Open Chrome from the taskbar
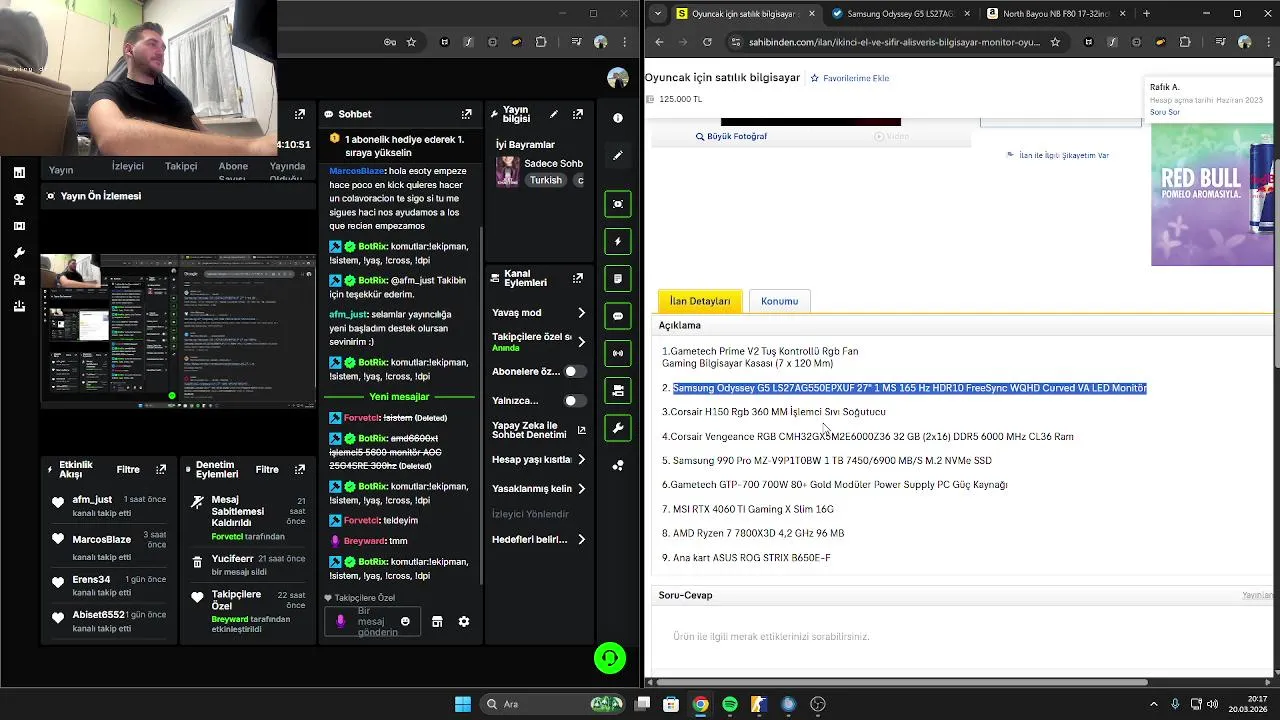The image size is (1280, 720). click(x=701, y=704)
